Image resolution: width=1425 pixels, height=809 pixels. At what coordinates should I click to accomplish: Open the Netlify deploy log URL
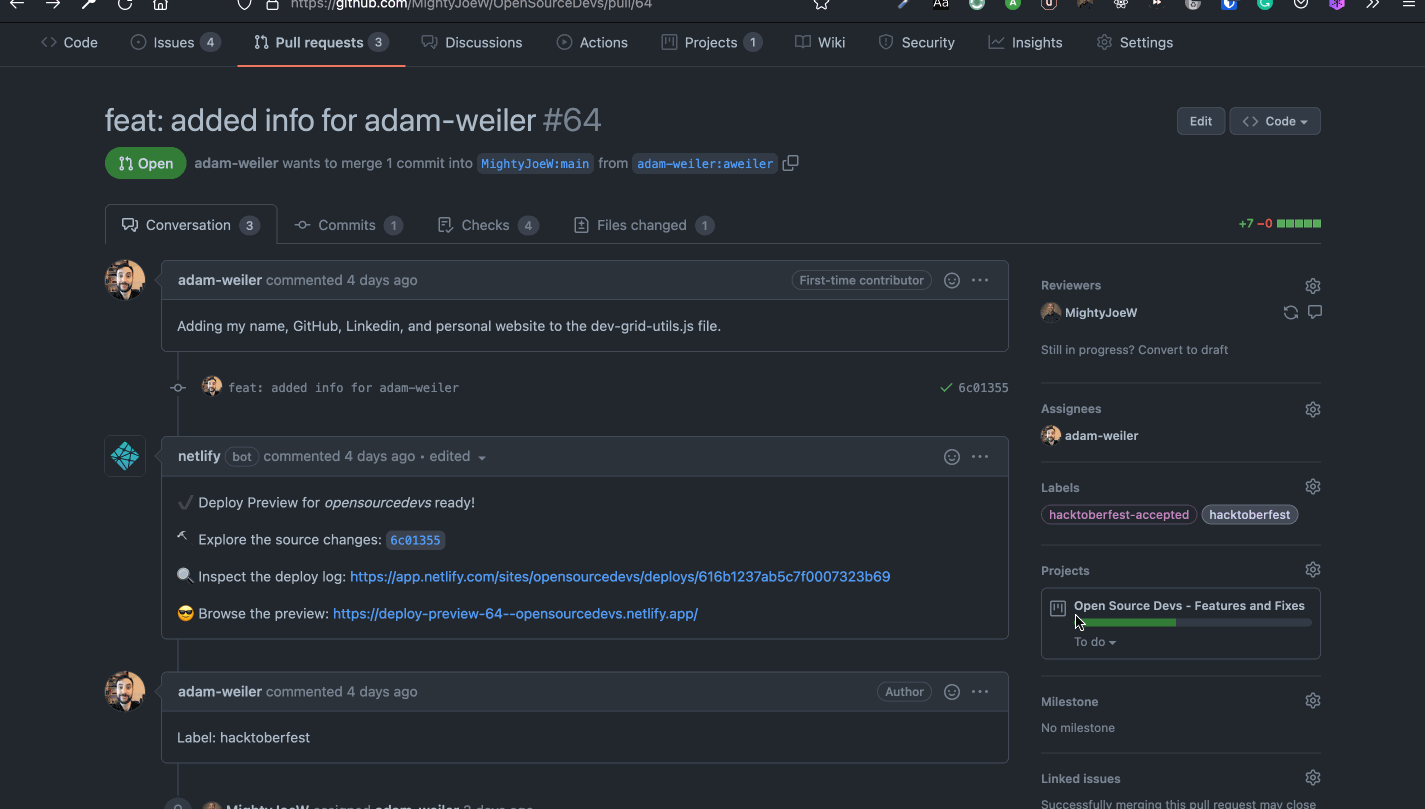(x=620, y=577)
